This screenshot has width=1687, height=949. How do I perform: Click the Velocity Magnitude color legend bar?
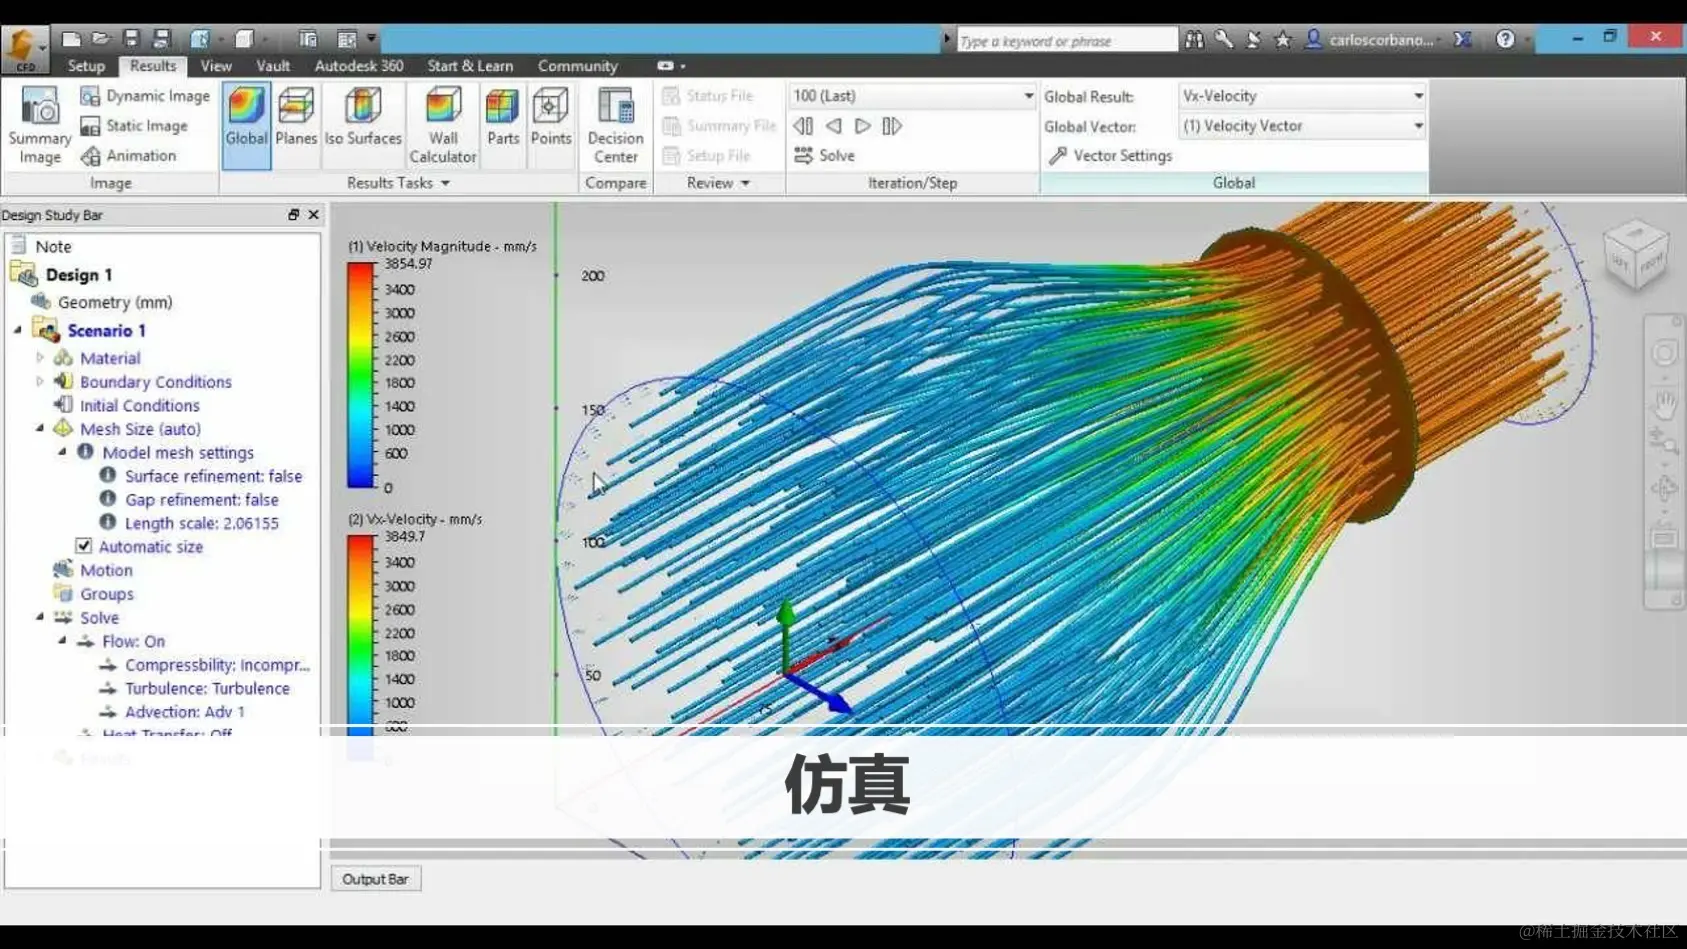point(360,375)
